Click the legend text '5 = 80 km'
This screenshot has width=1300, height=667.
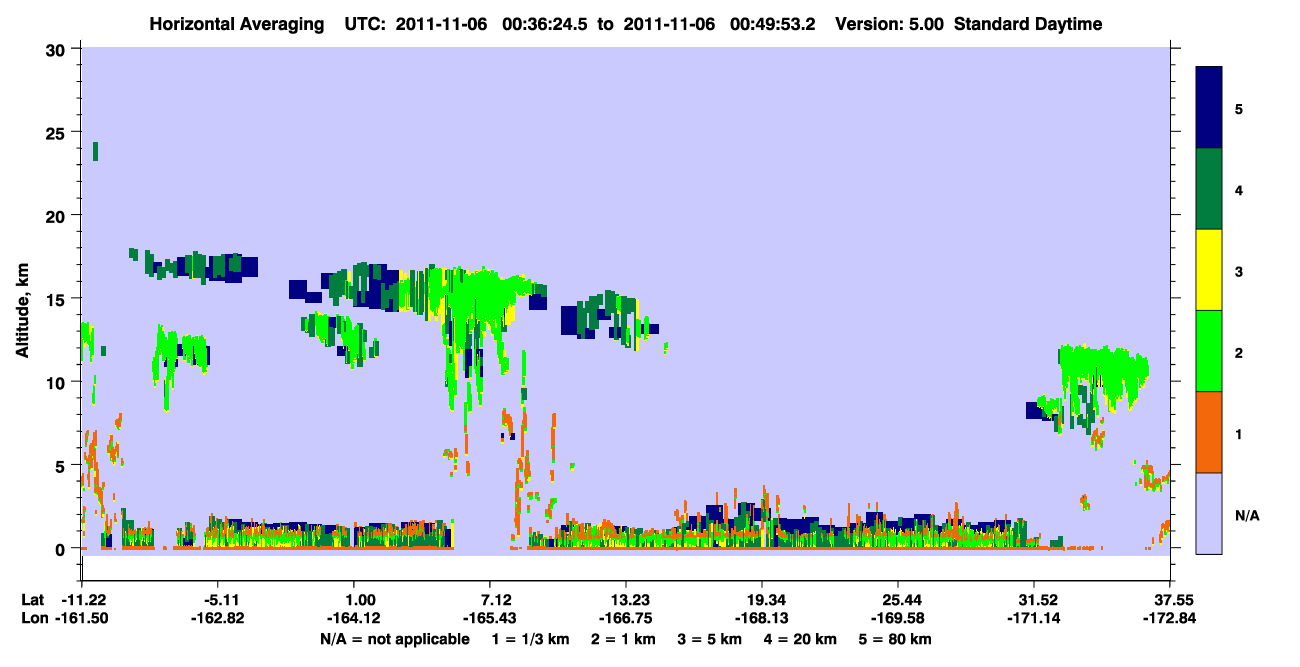coord(895,639)
